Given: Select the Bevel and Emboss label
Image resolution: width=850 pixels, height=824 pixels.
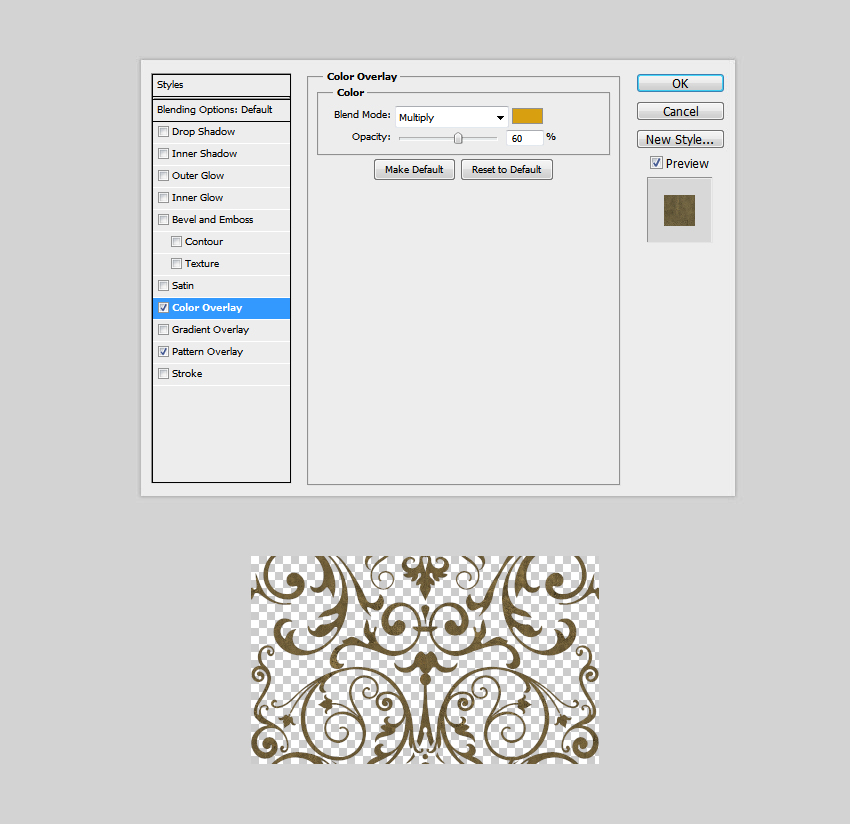Looking at the screenshot, I should [x=212, y=220].
